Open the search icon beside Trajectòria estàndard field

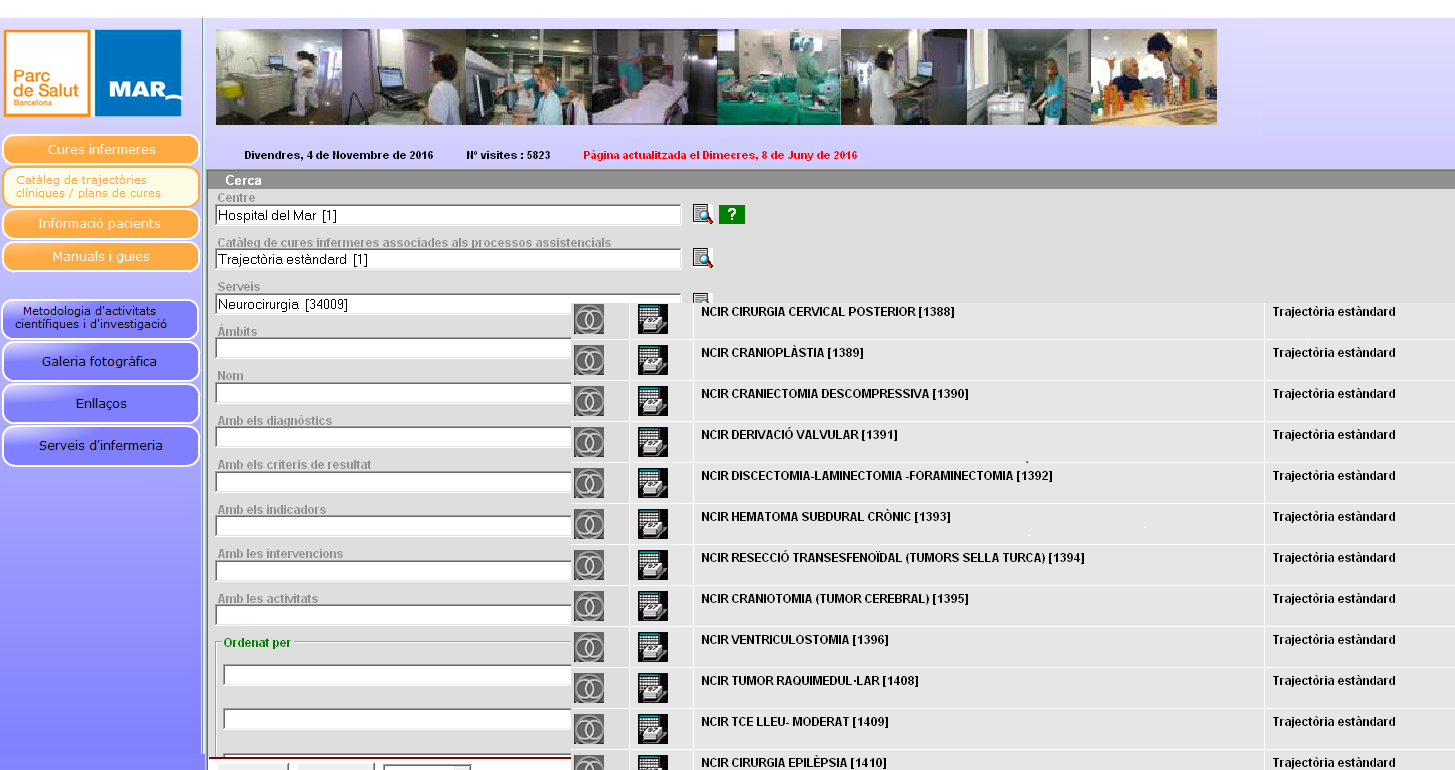(x=703, y=258)
